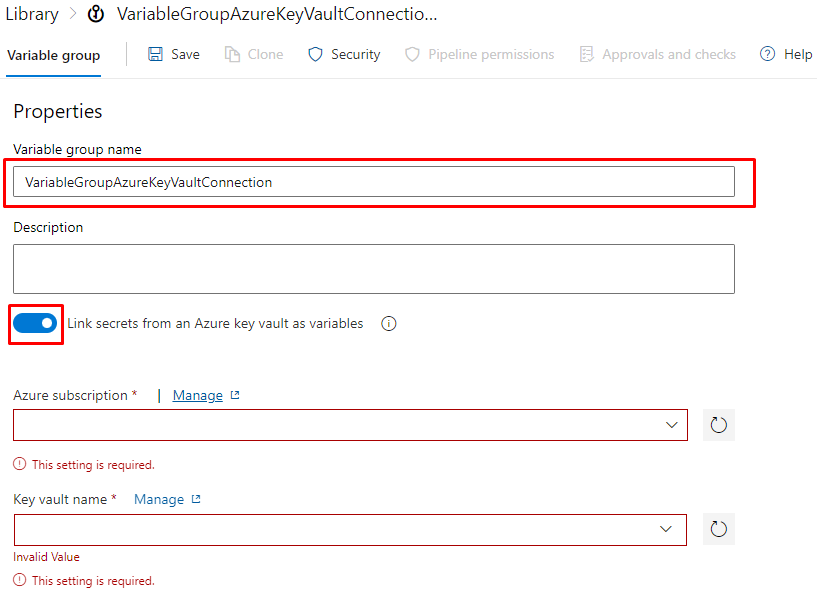
Task: Disable linking secrets from Azure key vault
Action: (35, 324)
